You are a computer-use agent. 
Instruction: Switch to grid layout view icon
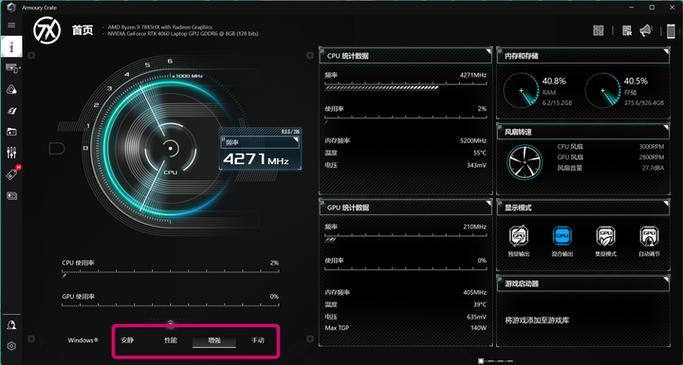tap(598, 30)
